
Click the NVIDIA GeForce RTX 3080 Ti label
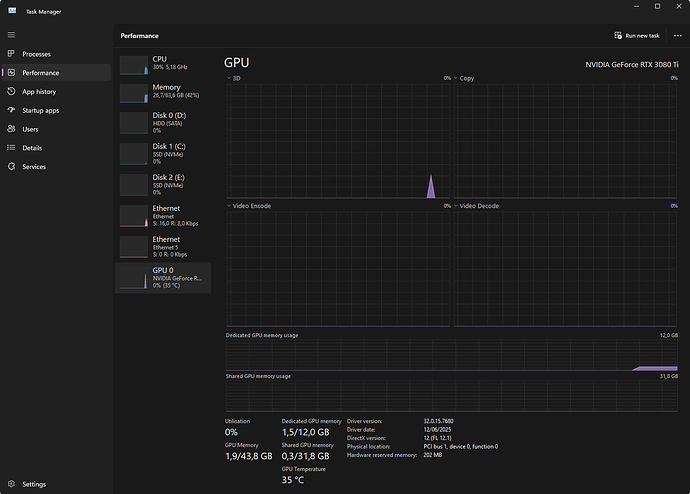[631, 65]
